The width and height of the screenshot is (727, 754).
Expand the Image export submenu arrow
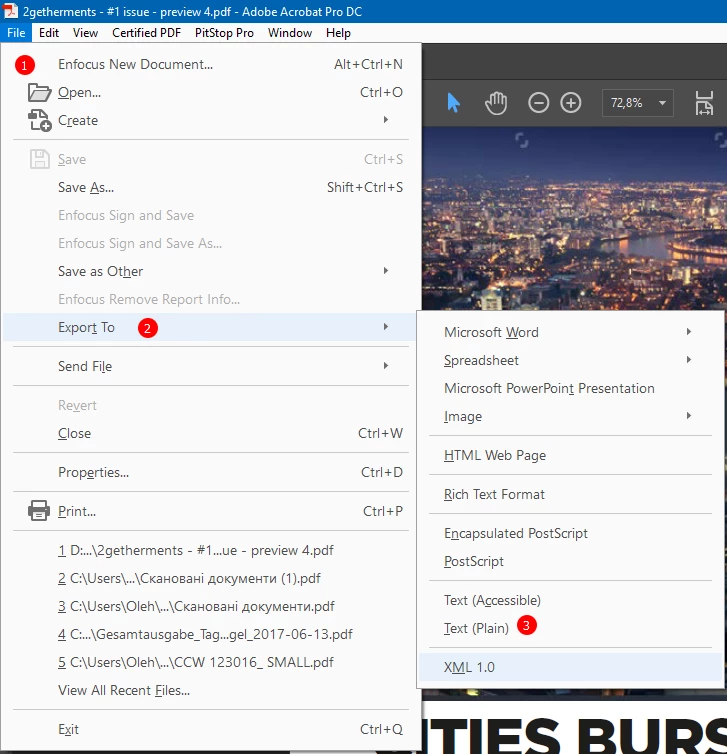point(689,416)
